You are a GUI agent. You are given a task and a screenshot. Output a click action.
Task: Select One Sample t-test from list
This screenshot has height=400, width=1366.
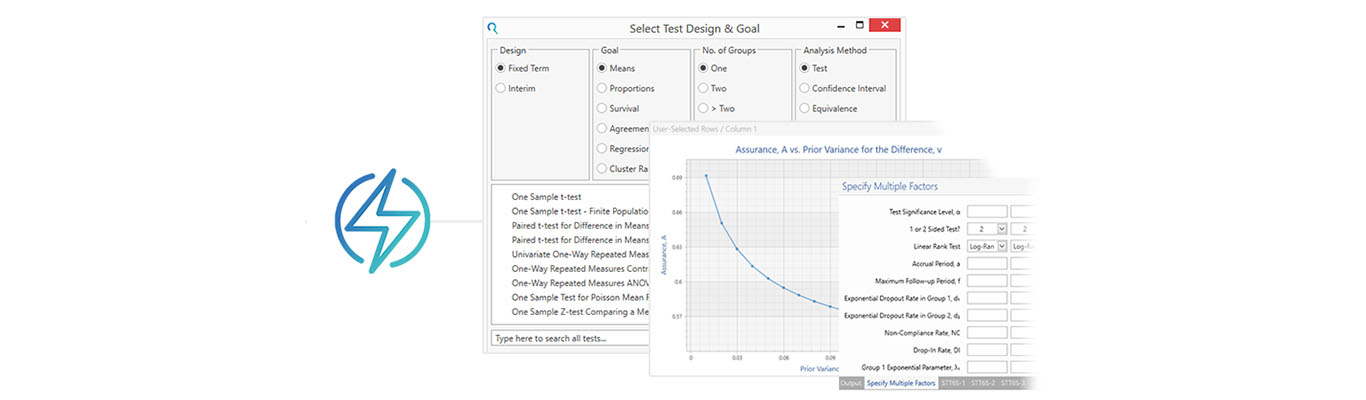pyautogui.click(x=546, y=197)
